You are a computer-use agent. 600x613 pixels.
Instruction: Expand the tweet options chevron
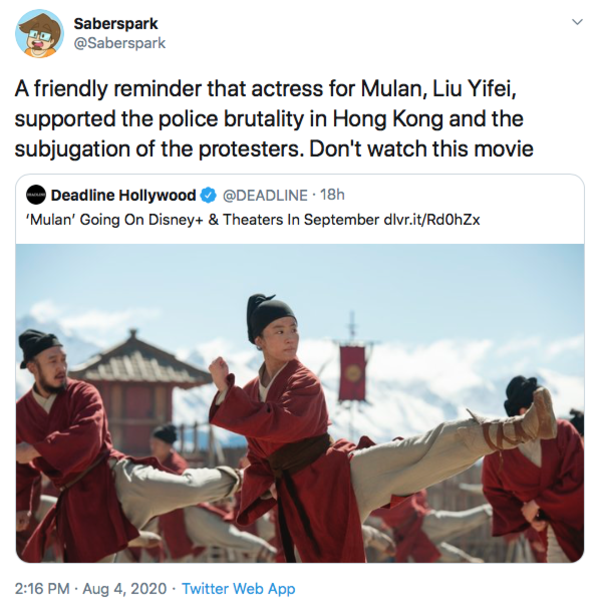[x=577, y=22]
